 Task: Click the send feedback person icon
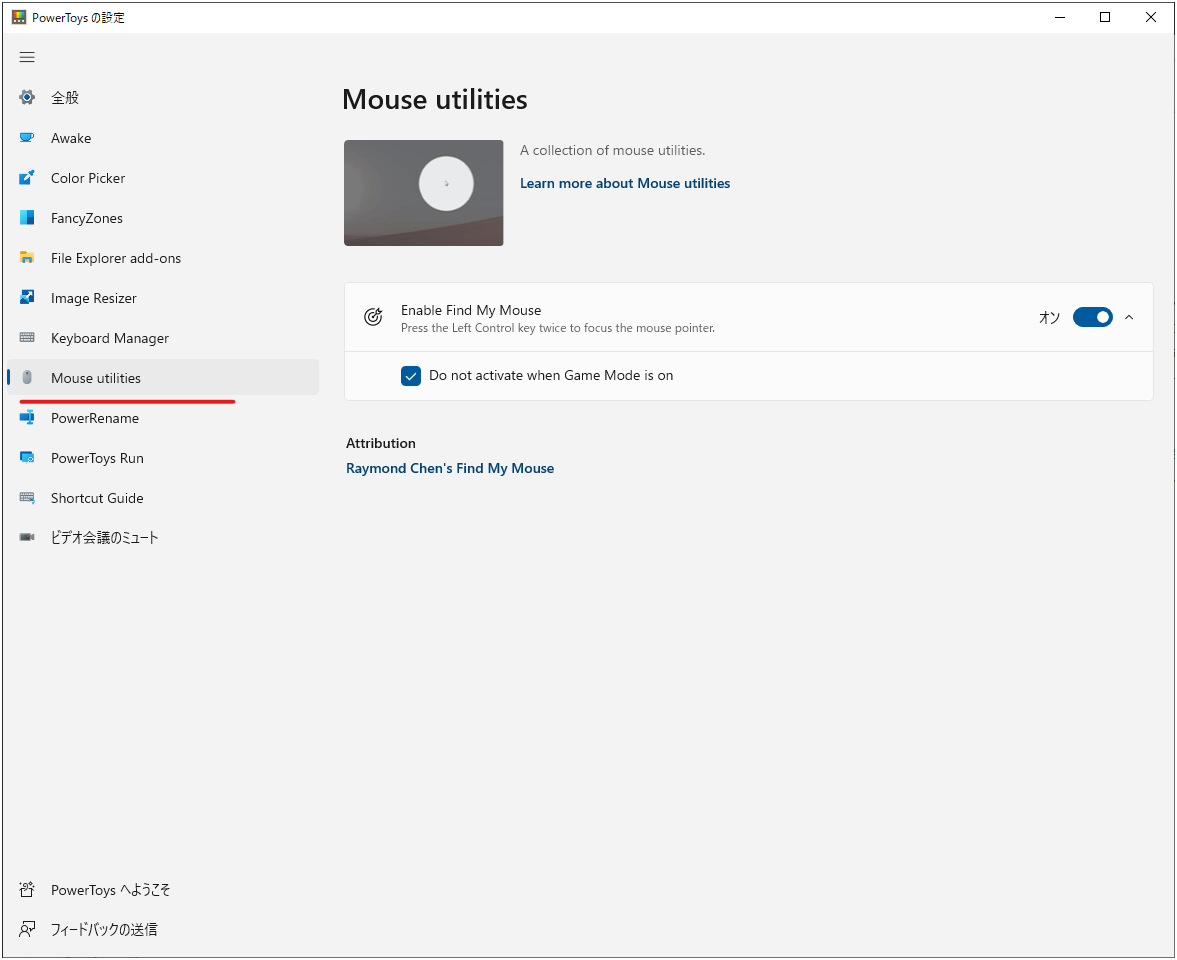pos(27,929)
